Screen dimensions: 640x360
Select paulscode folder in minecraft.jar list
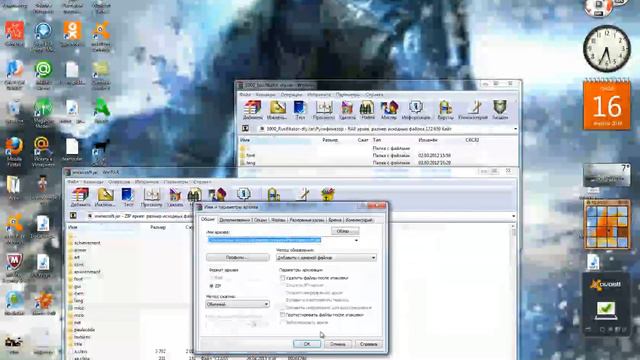pyautogui.click(x=82, y=329)
